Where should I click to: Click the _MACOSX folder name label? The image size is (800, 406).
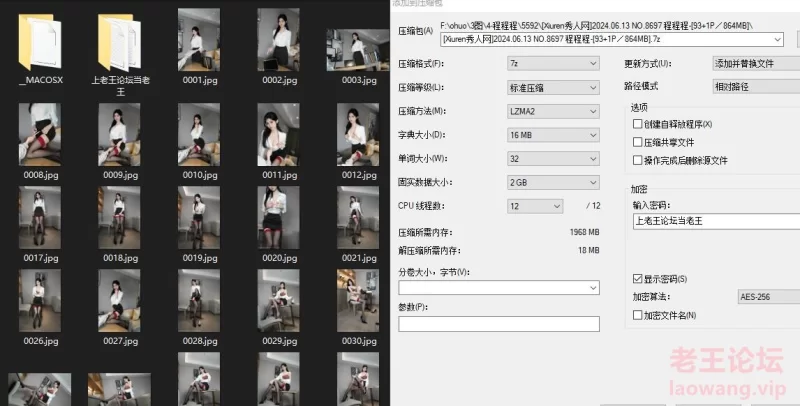tap(41, 80)
